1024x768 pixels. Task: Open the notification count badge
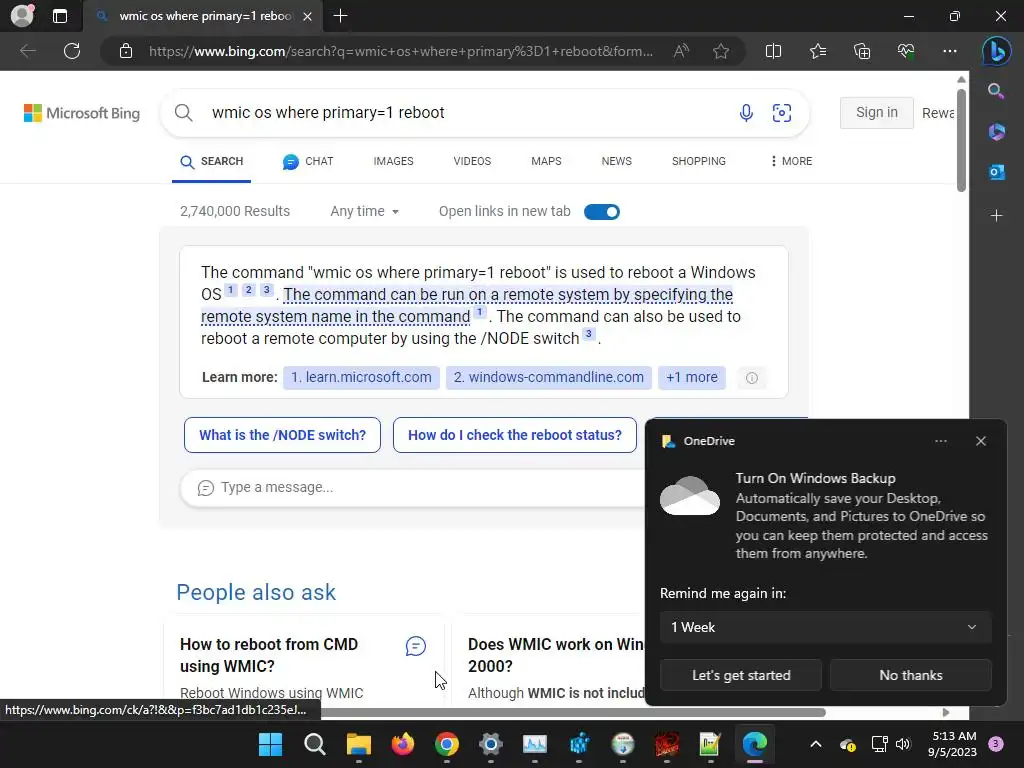(996, 744)
